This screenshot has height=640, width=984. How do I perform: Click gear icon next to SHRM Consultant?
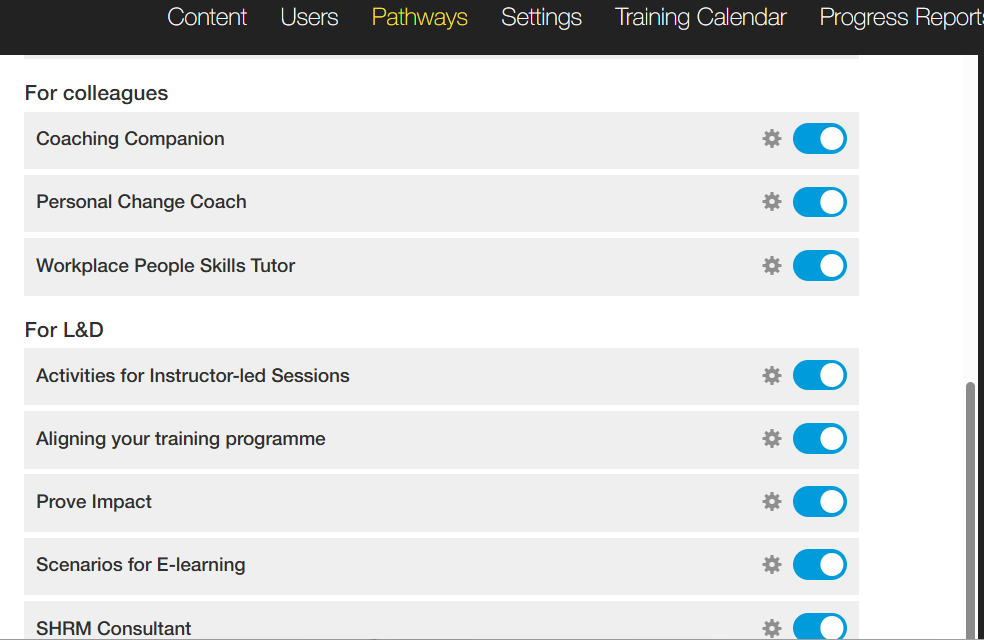(772, 628)
